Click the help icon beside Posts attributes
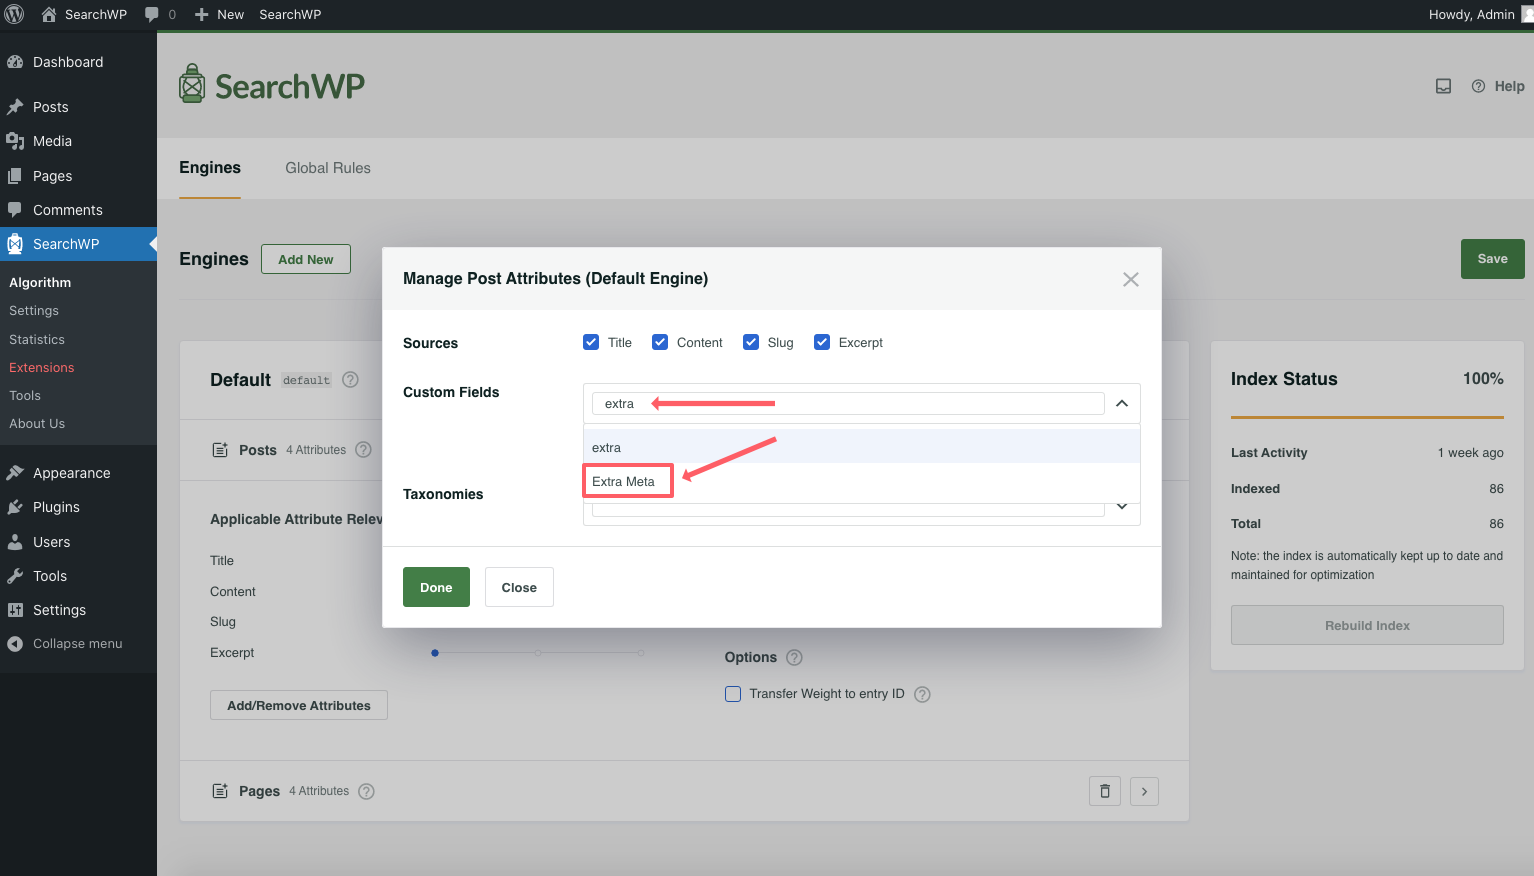 pos(363,450)
